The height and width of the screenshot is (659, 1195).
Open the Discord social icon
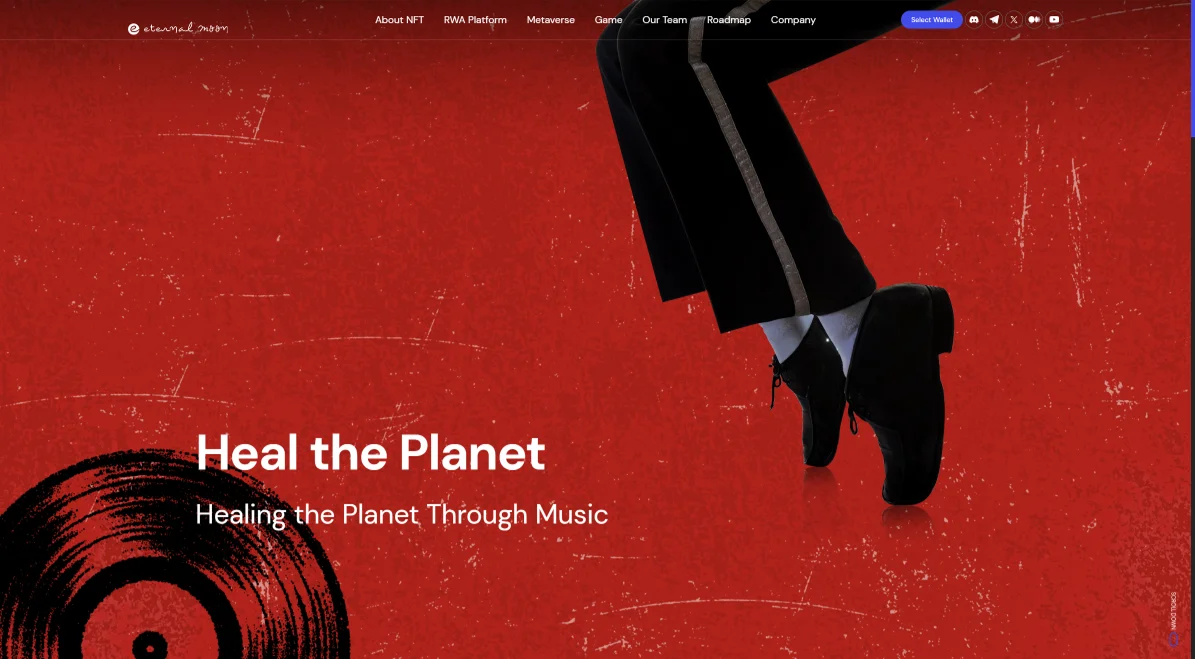tap(974, 20)
